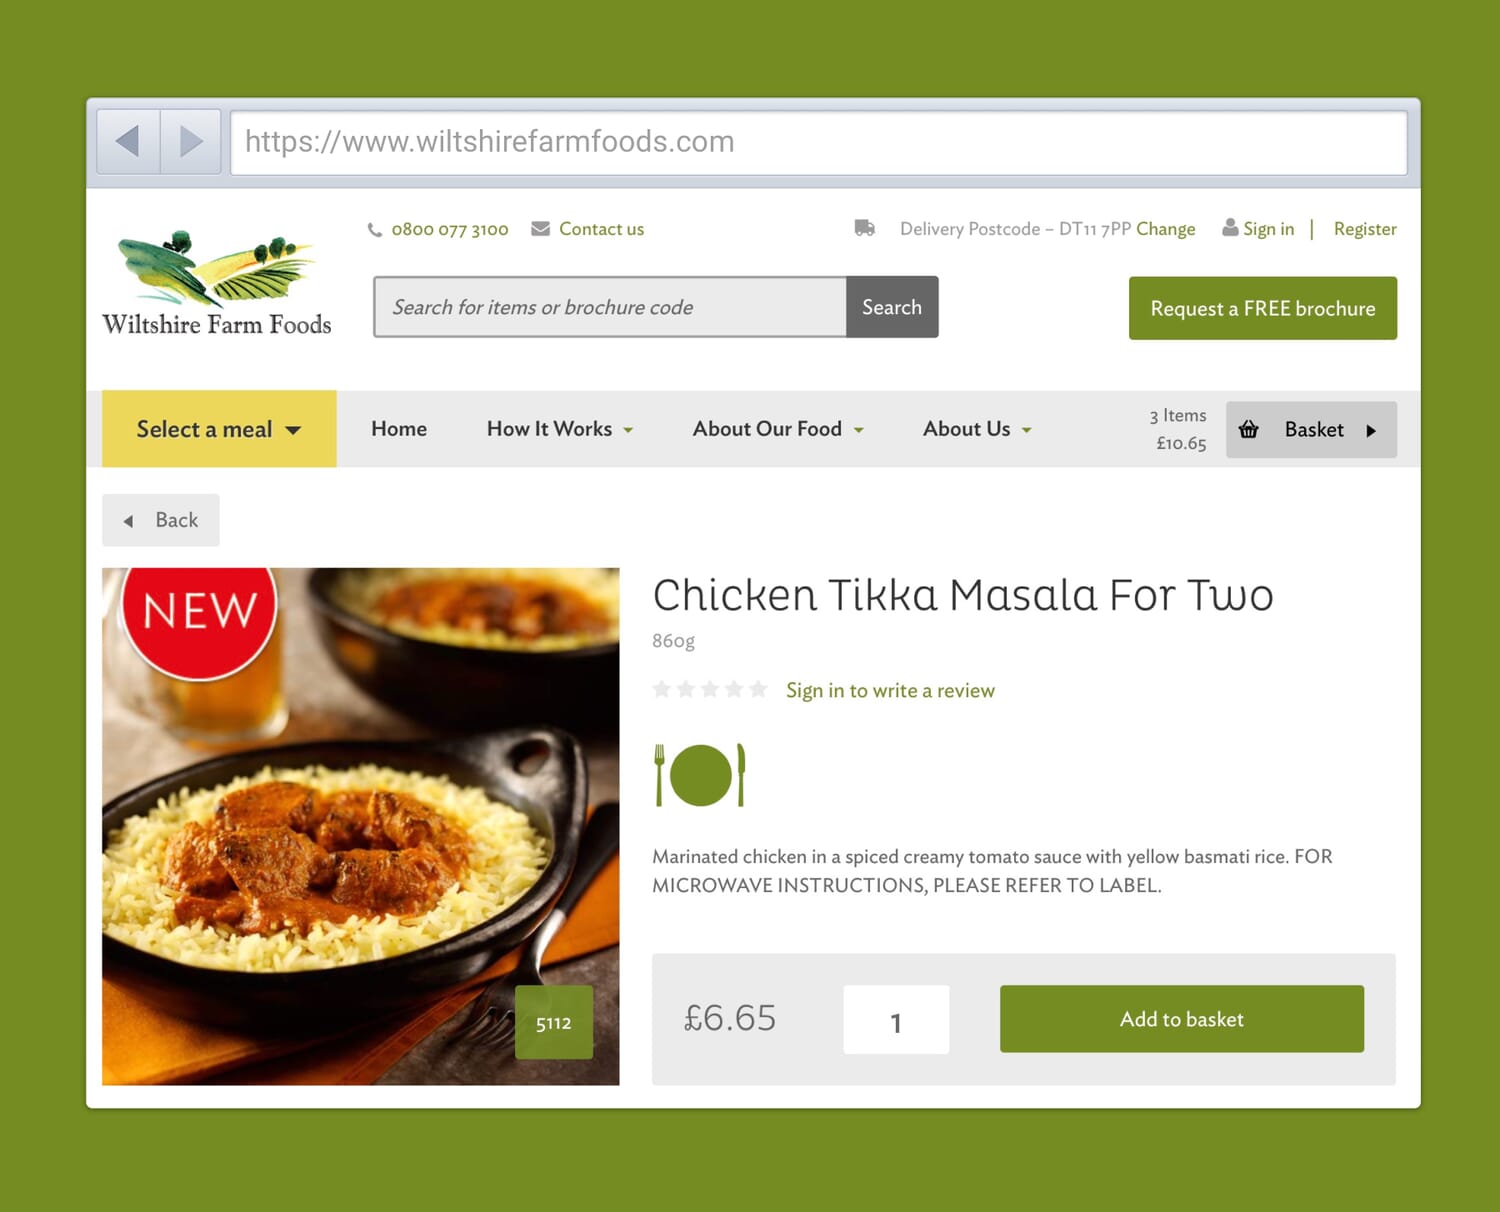Expand the How It Works menu
1500x1212 pixels.
pos(560,429)
